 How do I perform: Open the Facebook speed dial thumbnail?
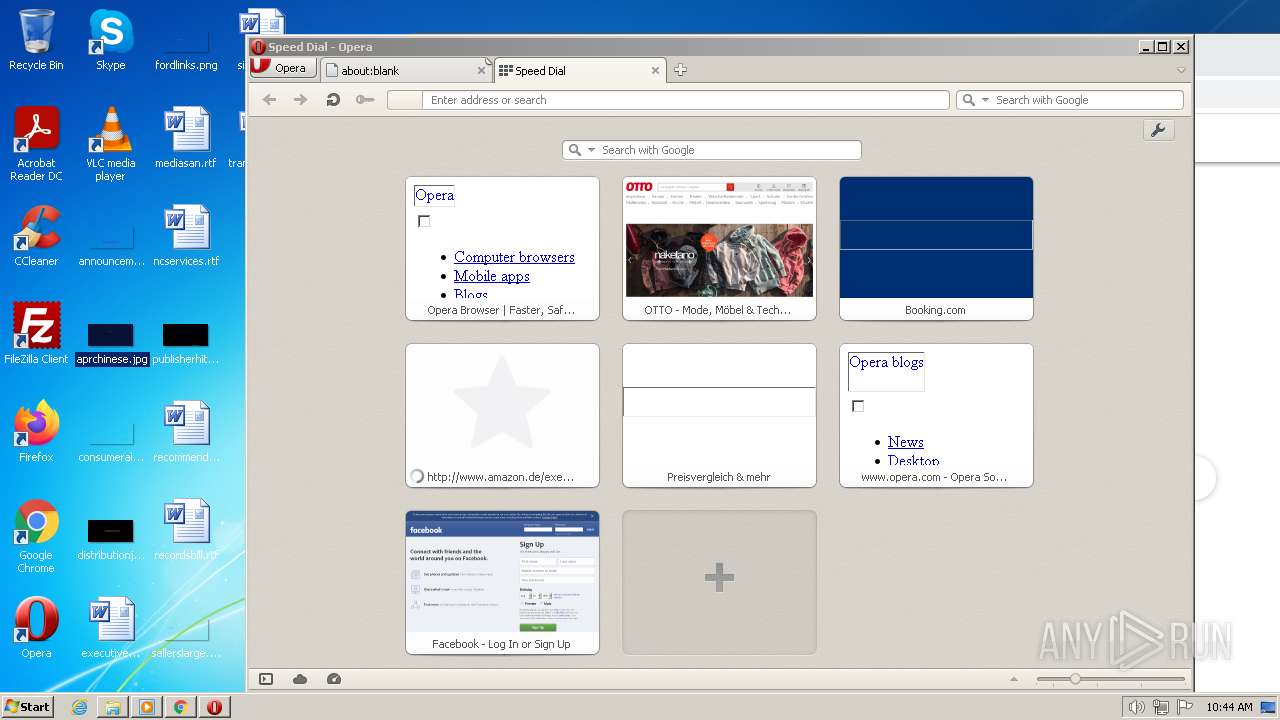click(502, 582)
